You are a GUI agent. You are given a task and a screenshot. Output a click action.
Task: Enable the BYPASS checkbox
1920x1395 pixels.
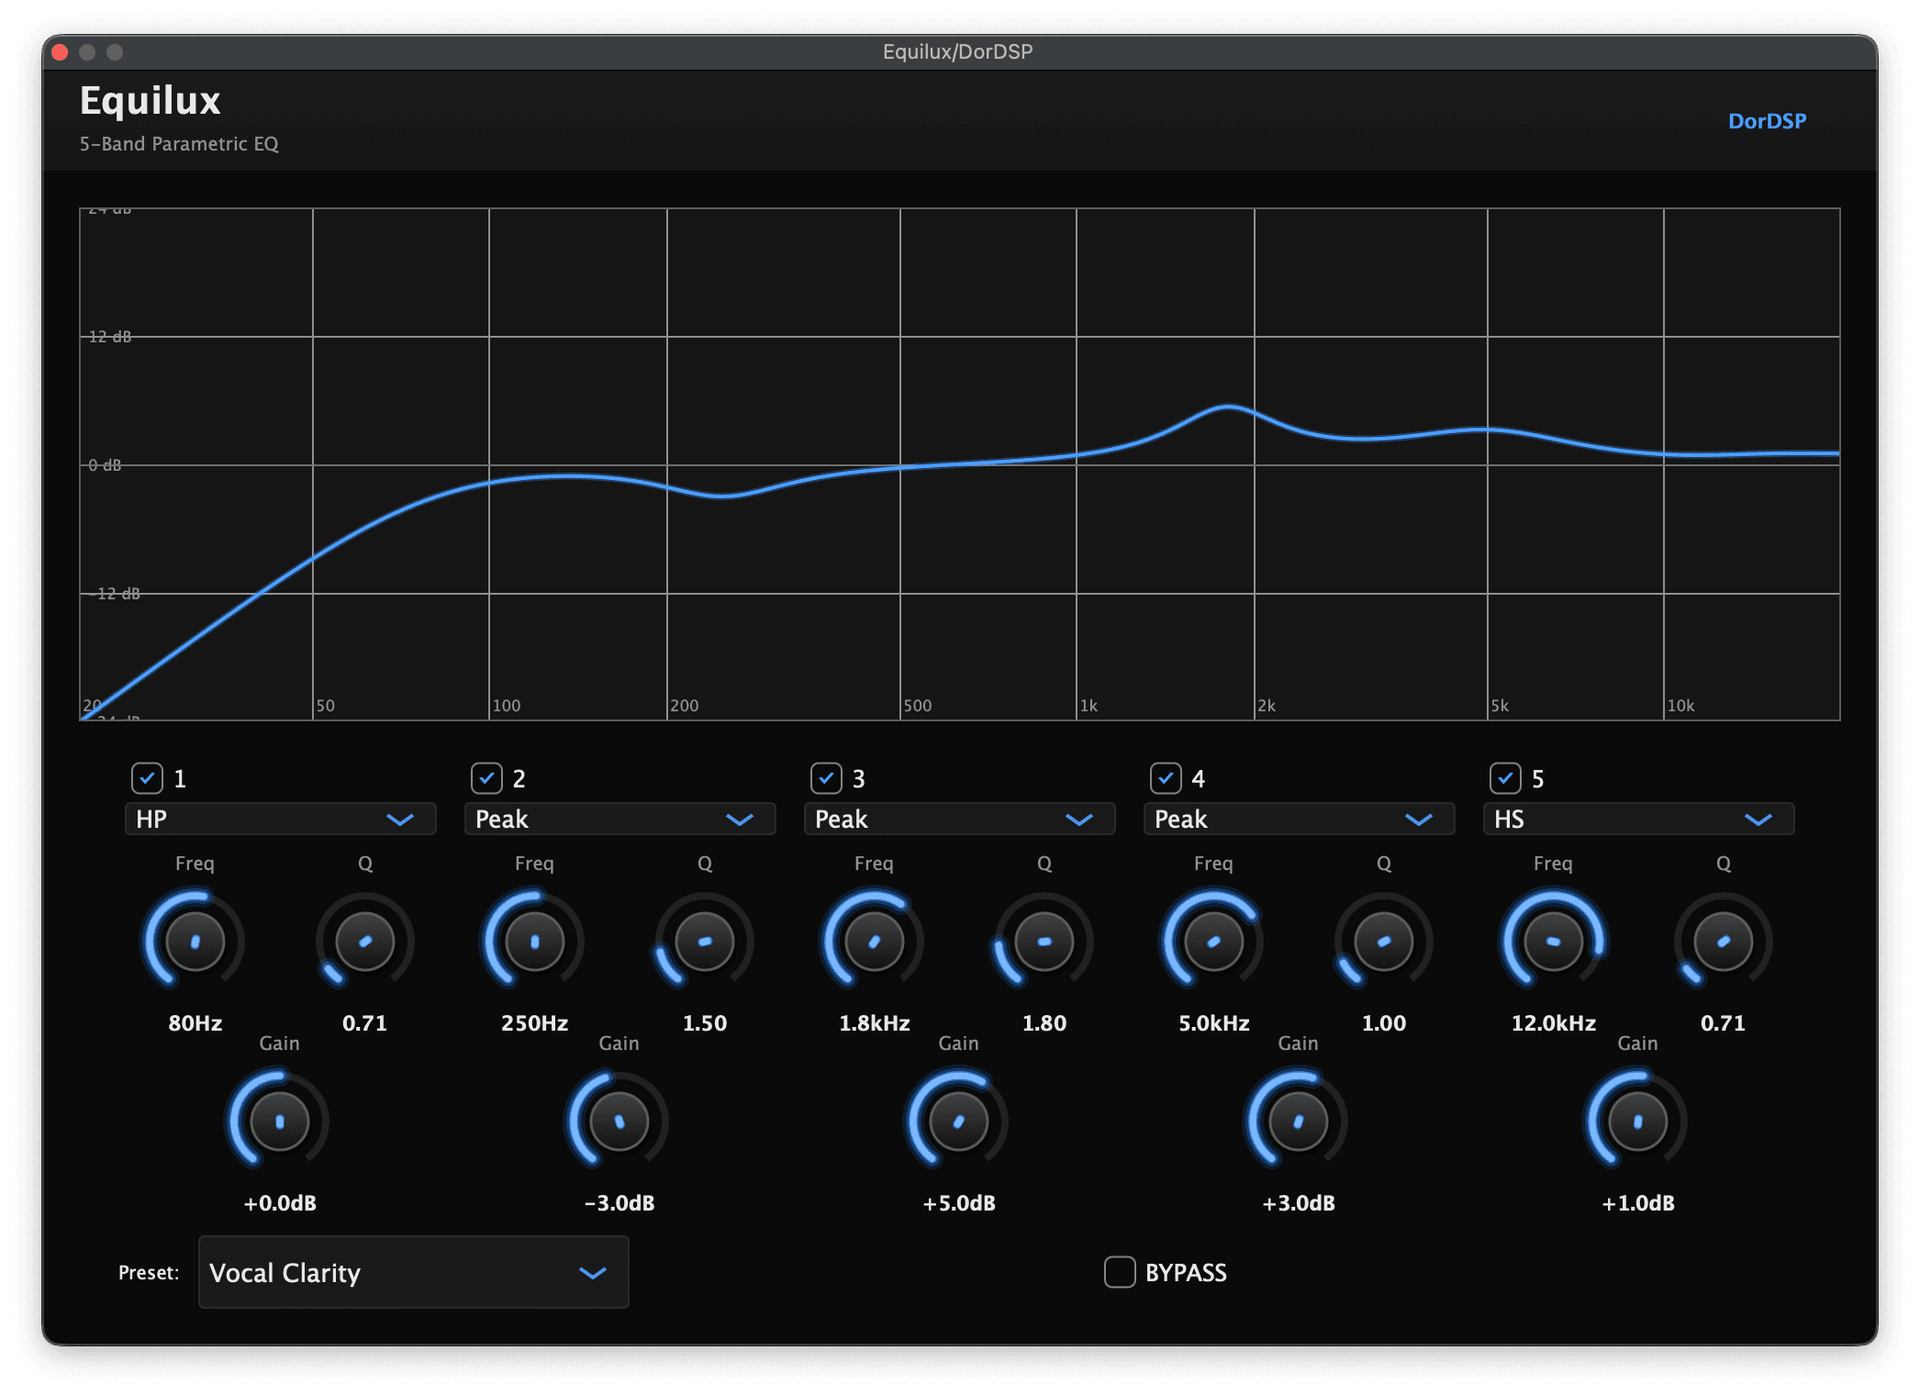[1119, 1272]
